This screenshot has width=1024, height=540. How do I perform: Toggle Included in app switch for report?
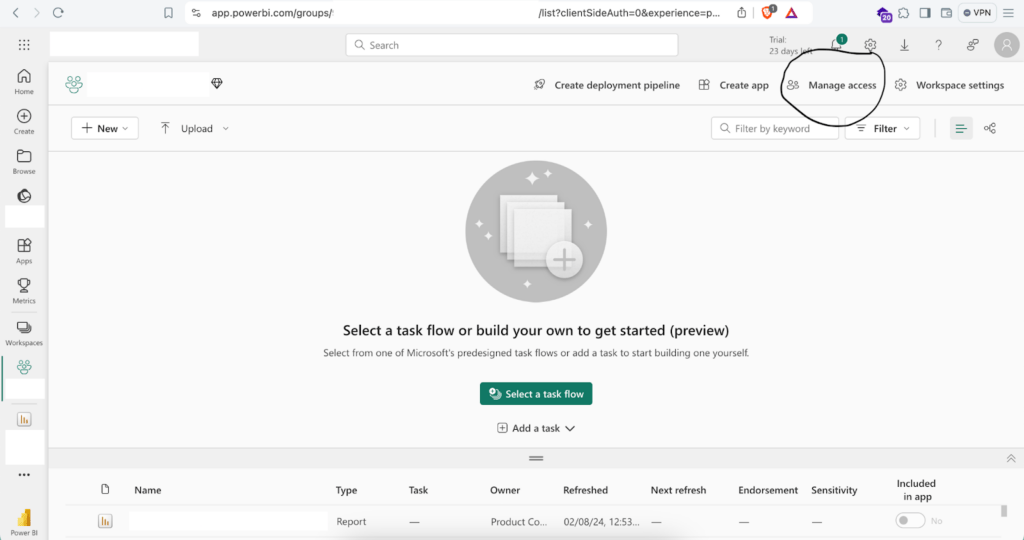pyautogui.click(x=910, y=521)
